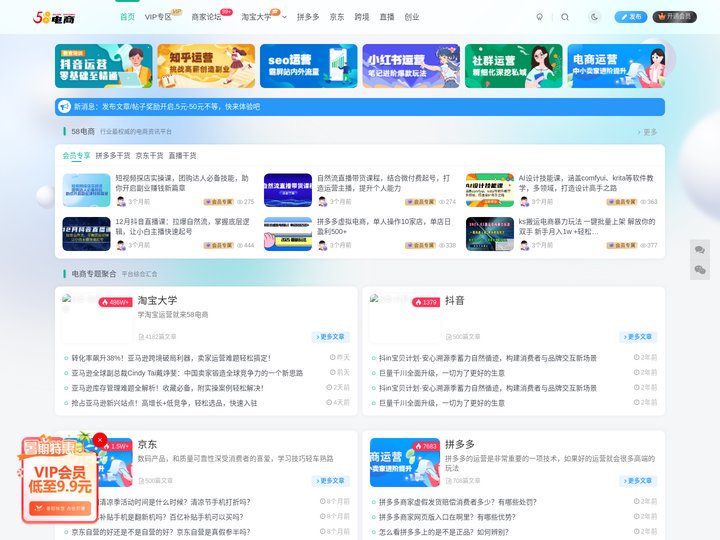
Task: Click 更多文章 in 拼多多 card
Action: tap(638, 481)
